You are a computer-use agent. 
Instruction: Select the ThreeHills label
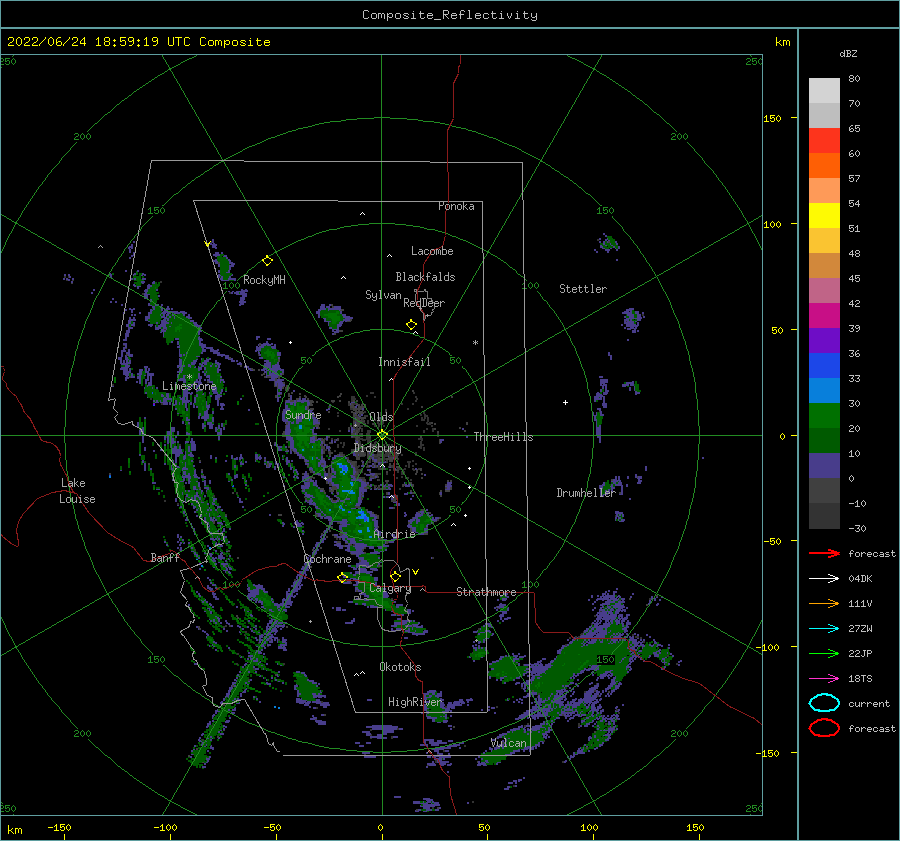point(503,437)
